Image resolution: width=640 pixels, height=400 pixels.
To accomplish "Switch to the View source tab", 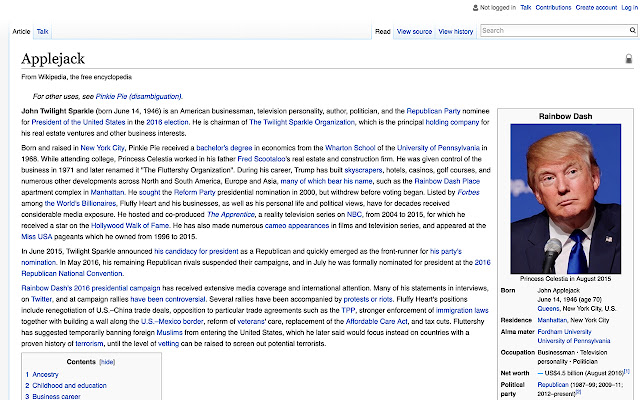I will (x=414, y=31).
